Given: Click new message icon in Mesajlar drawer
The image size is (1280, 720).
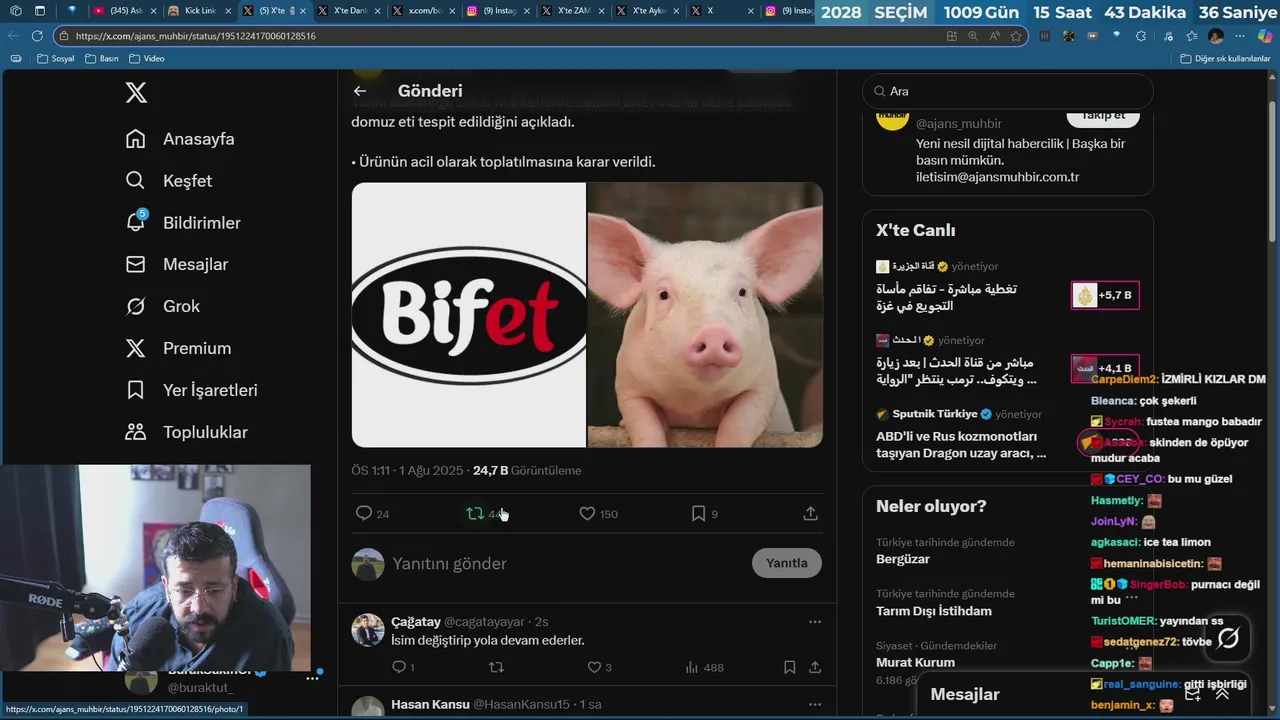Looking at the screenshot, I should click(x=1192, y=694).
